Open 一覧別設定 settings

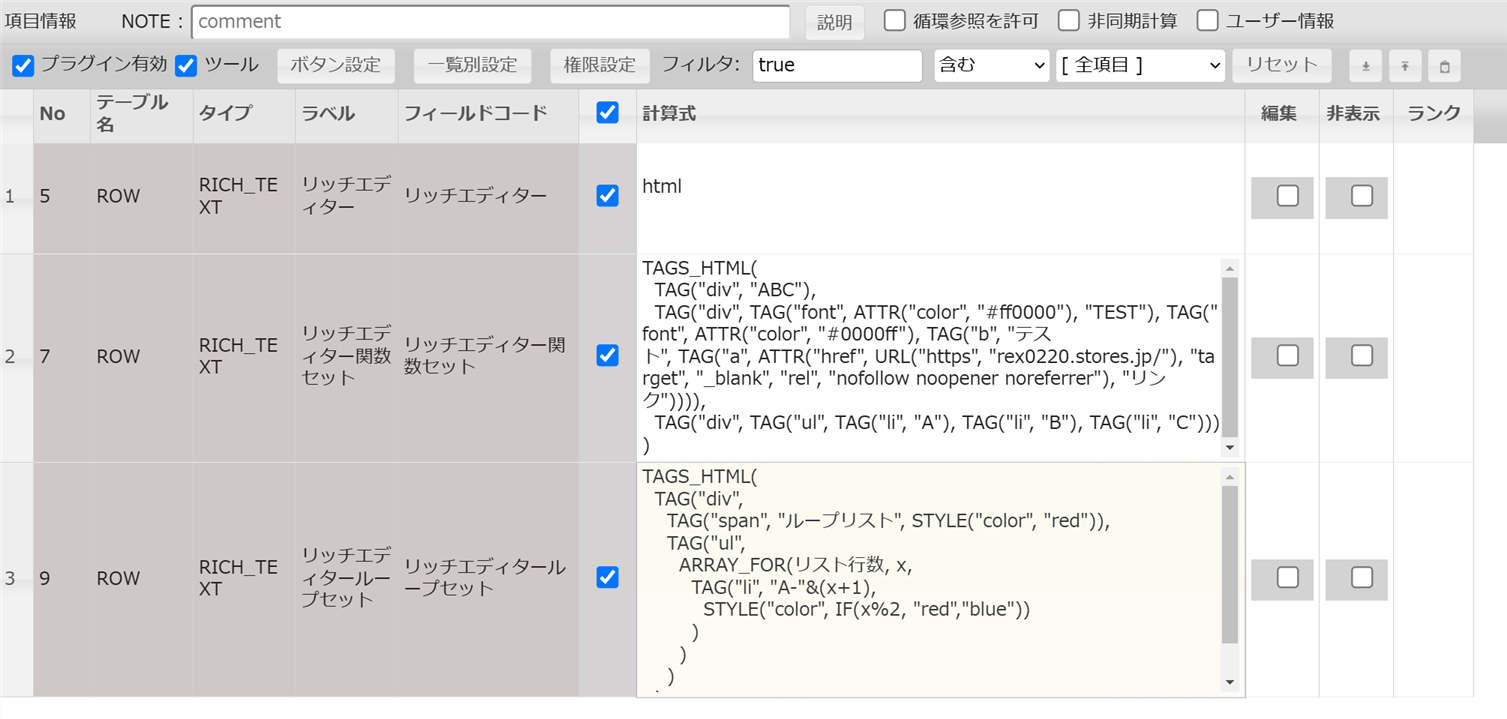click(473, 65)
